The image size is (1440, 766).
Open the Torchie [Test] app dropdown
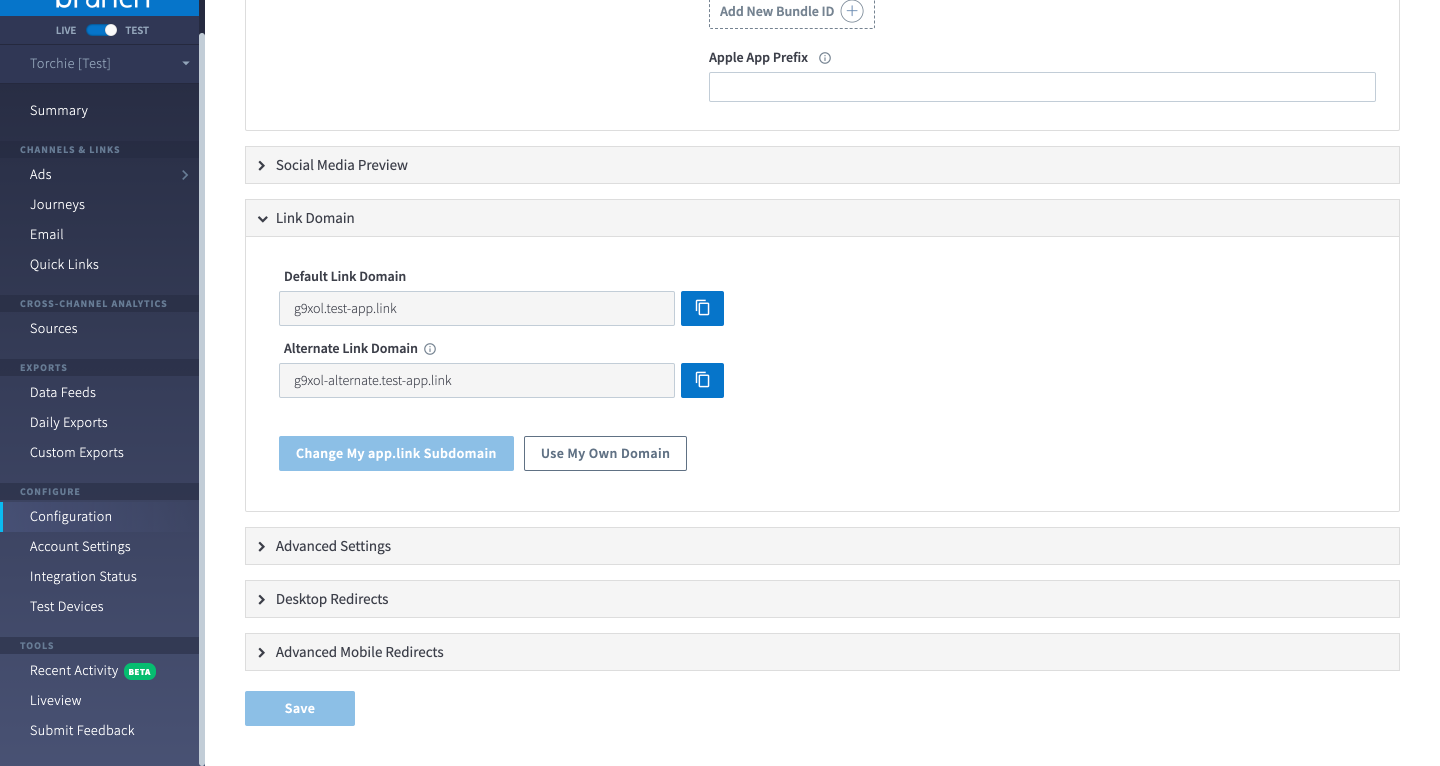click(185, 64)
